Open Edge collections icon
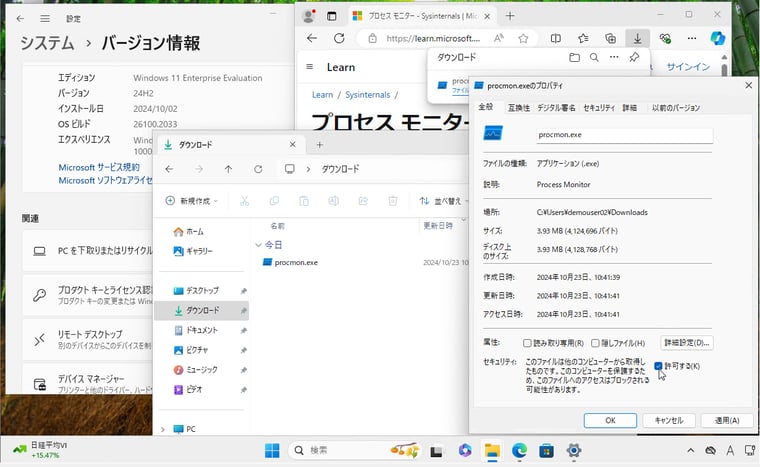This screenshot has width=760, height=467. tap(610, 38)
